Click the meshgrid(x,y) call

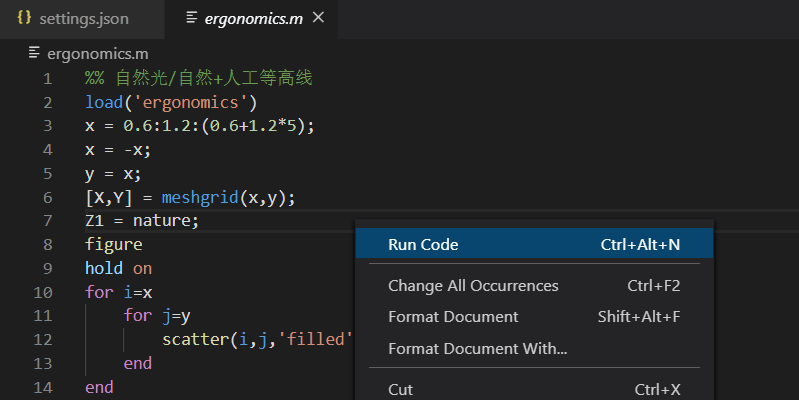click(x=228, y=197)
